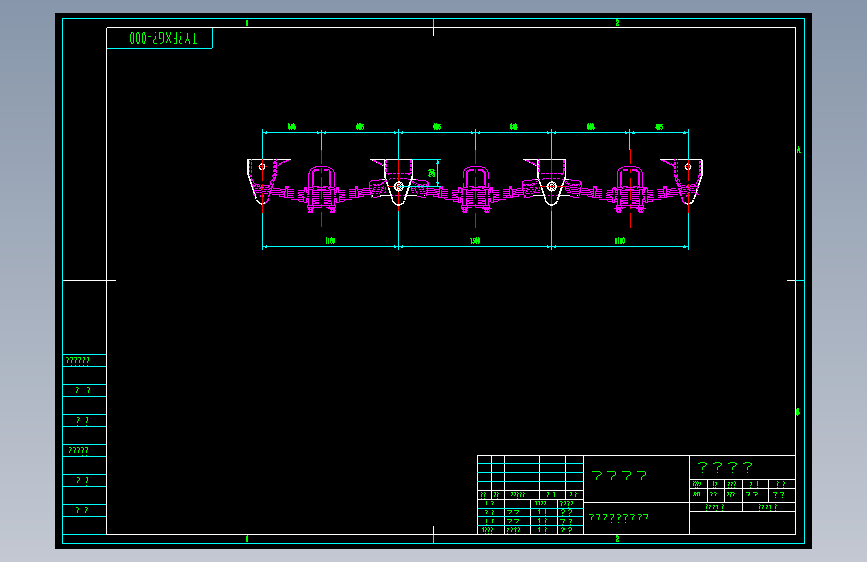Screen dimensions: 867x562
Task: Select the '??????' label in the left margin column
Action: coord(77,361)
